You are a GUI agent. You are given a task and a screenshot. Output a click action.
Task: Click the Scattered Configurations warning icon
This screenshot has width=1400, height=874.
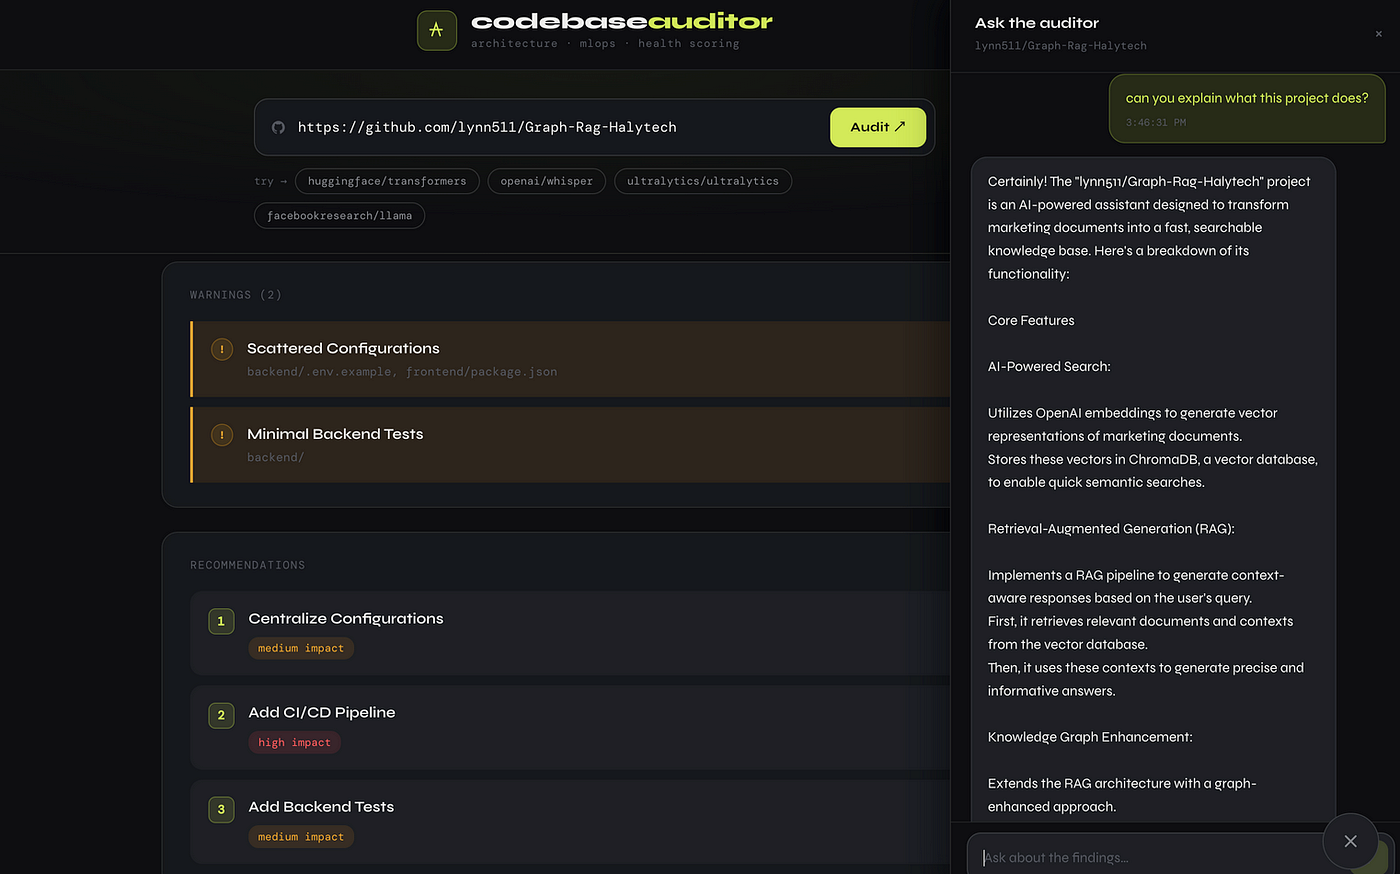(x=222, y=349)
